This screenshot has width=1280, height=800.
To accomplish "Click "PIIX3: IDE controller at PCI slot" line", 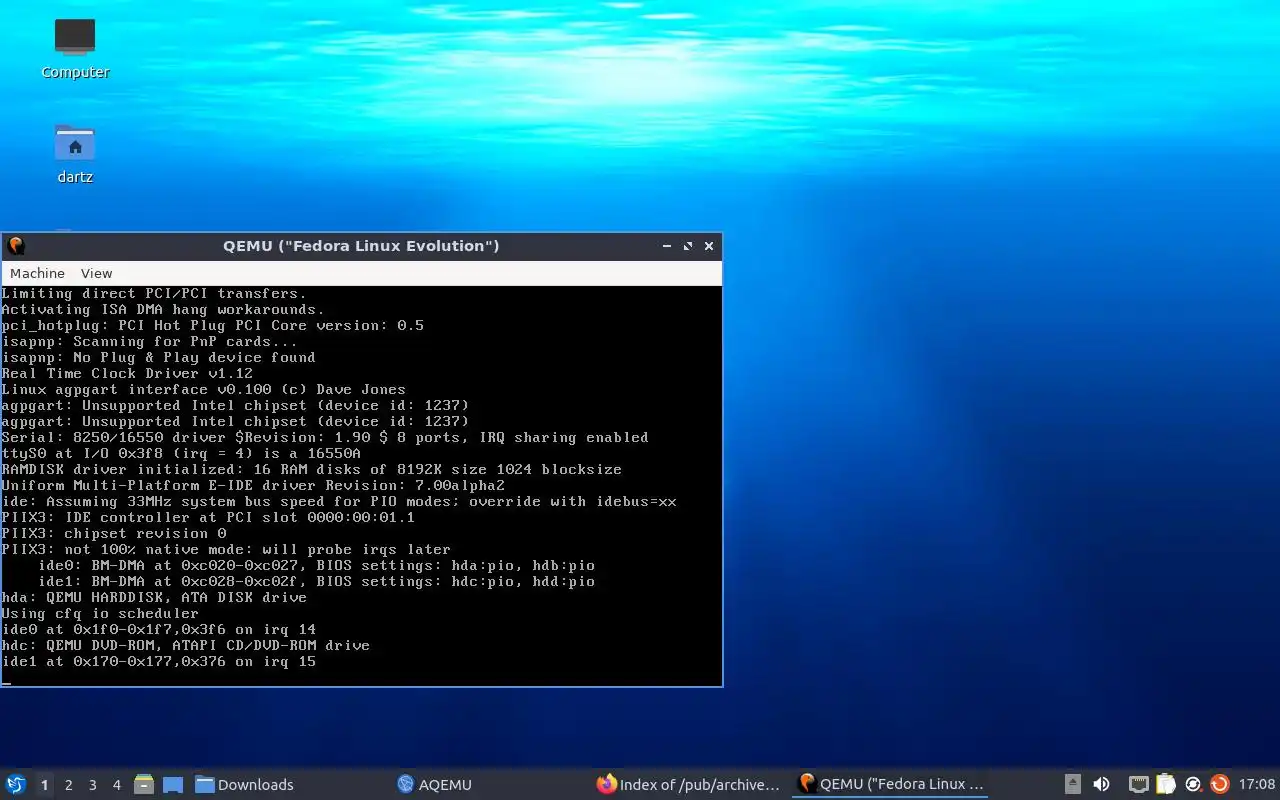I will tap(208, 518).
